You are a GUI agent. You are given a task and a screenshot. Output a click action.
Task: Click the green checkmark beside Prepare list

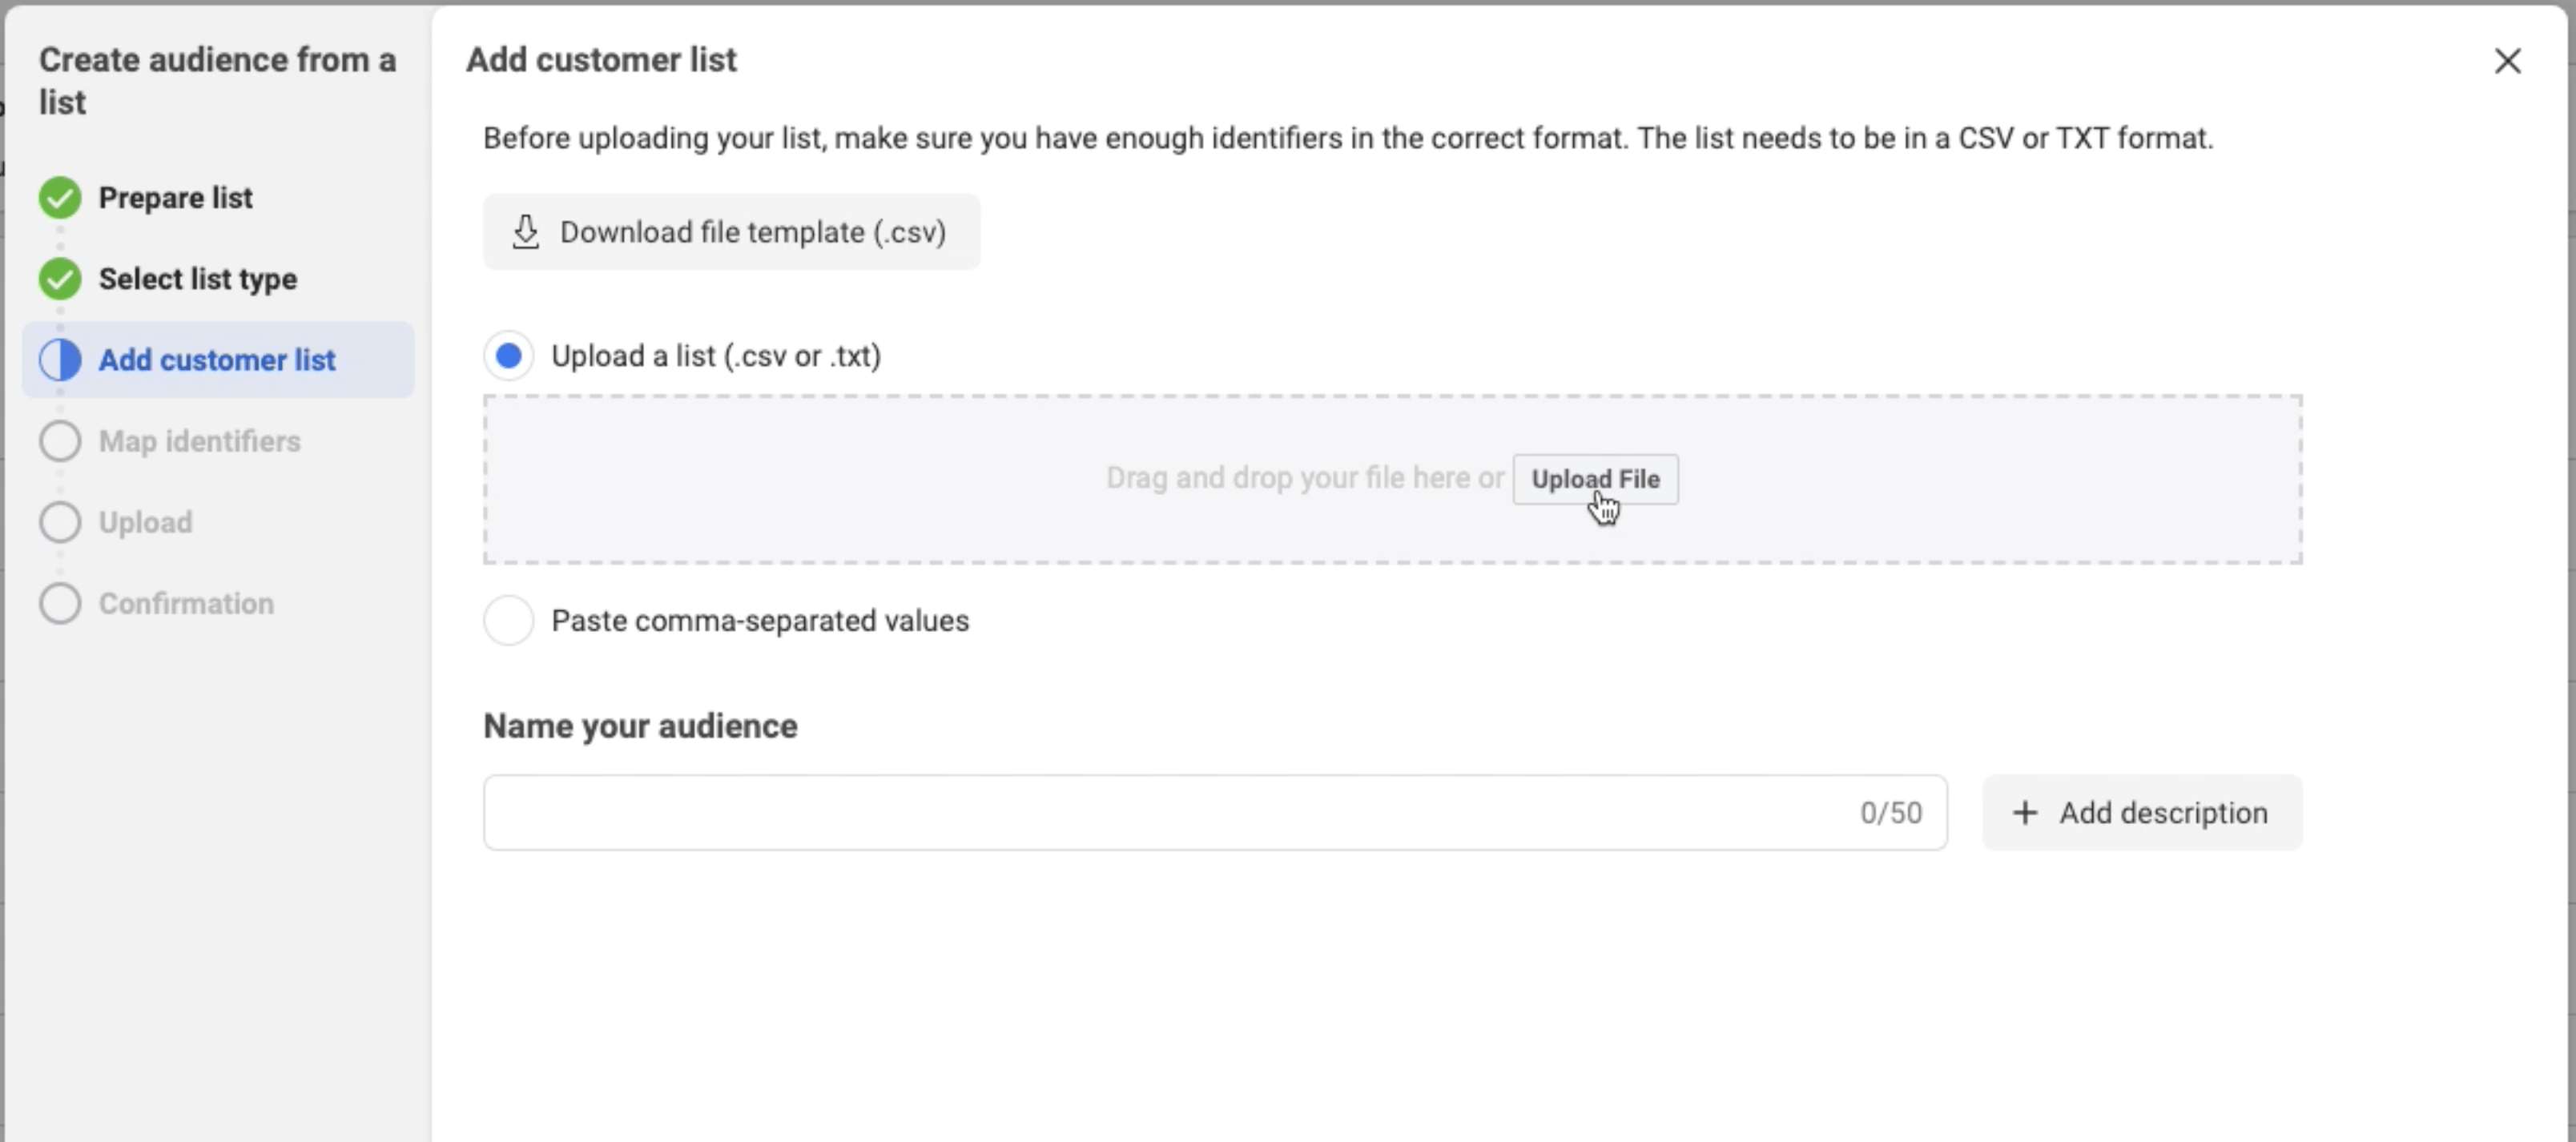pyautogui.click(x=60, y=198)
